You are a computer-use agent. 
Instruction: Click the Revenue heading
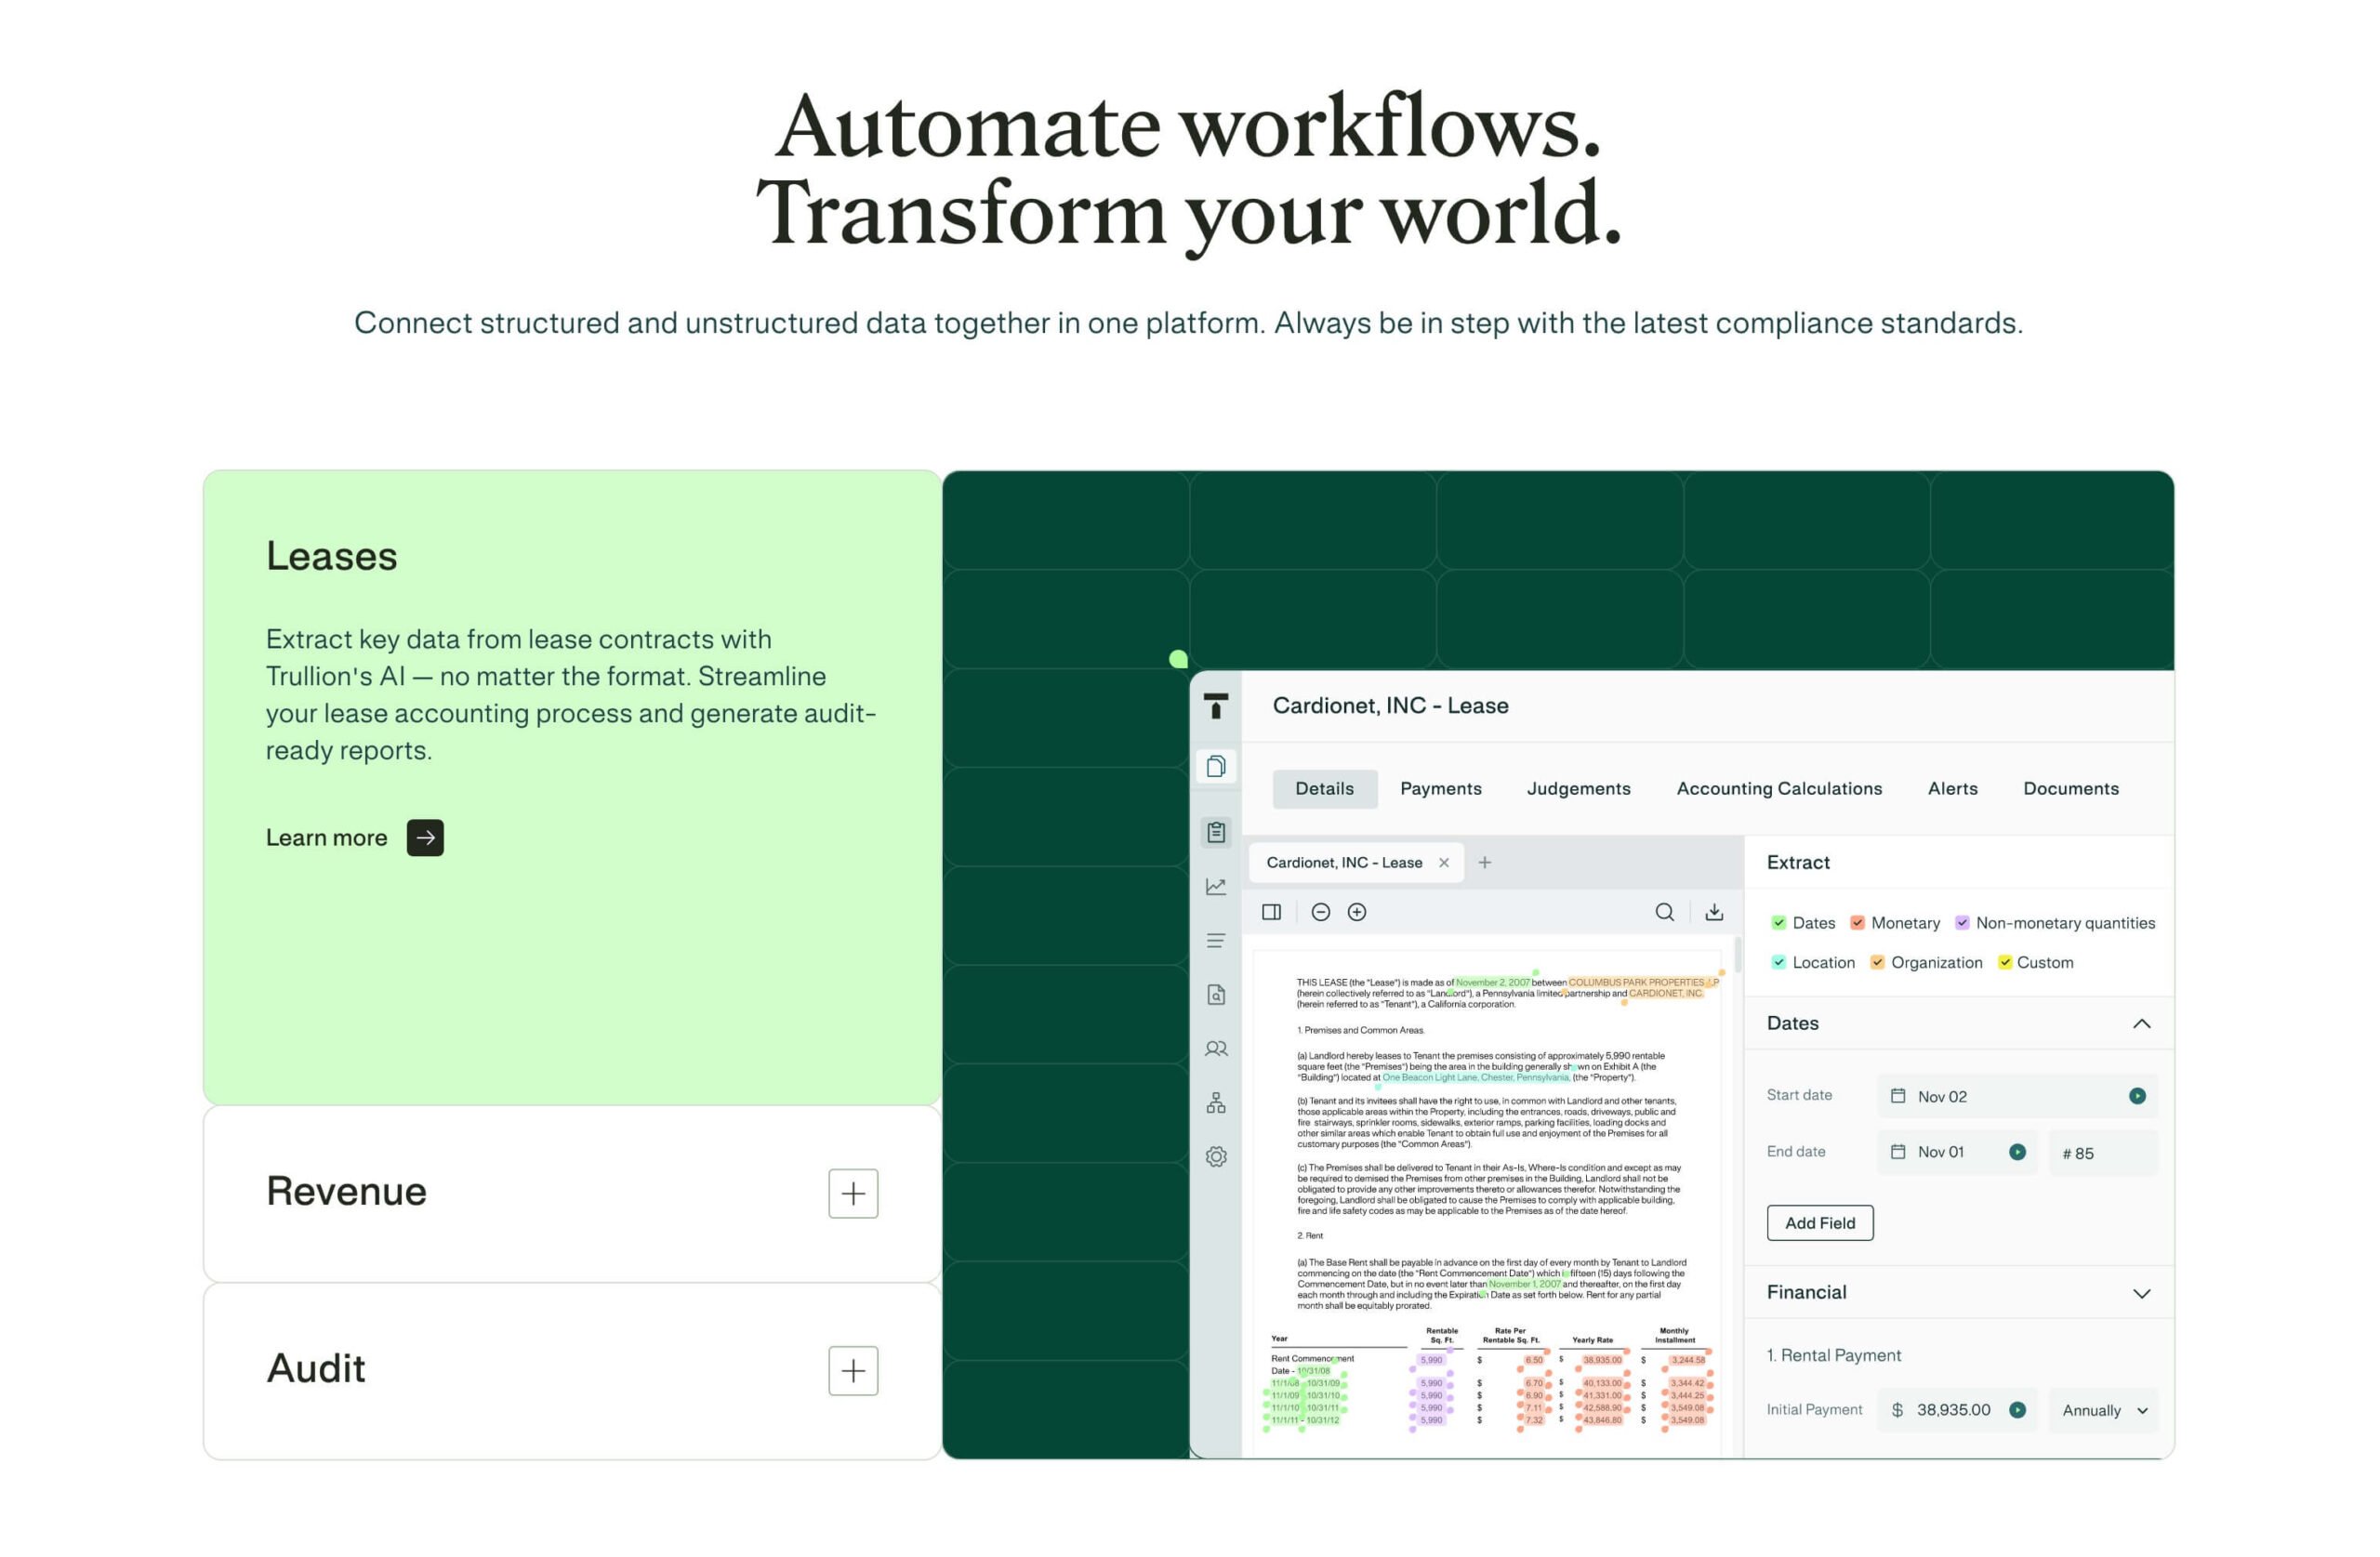[x=346, y=1192]
